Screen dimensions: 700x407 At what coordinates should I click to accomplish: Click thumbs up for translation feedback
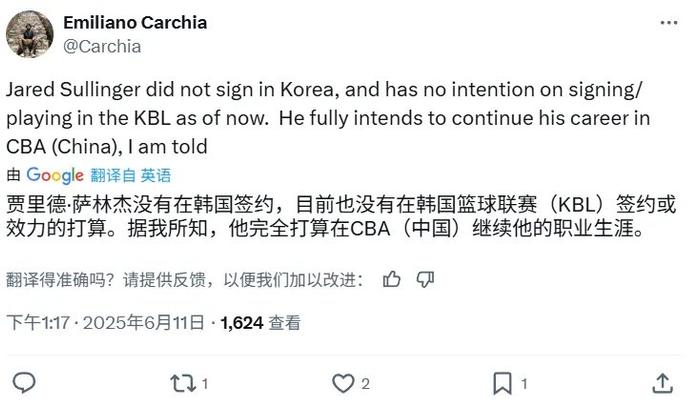click(x=393, y=278)
